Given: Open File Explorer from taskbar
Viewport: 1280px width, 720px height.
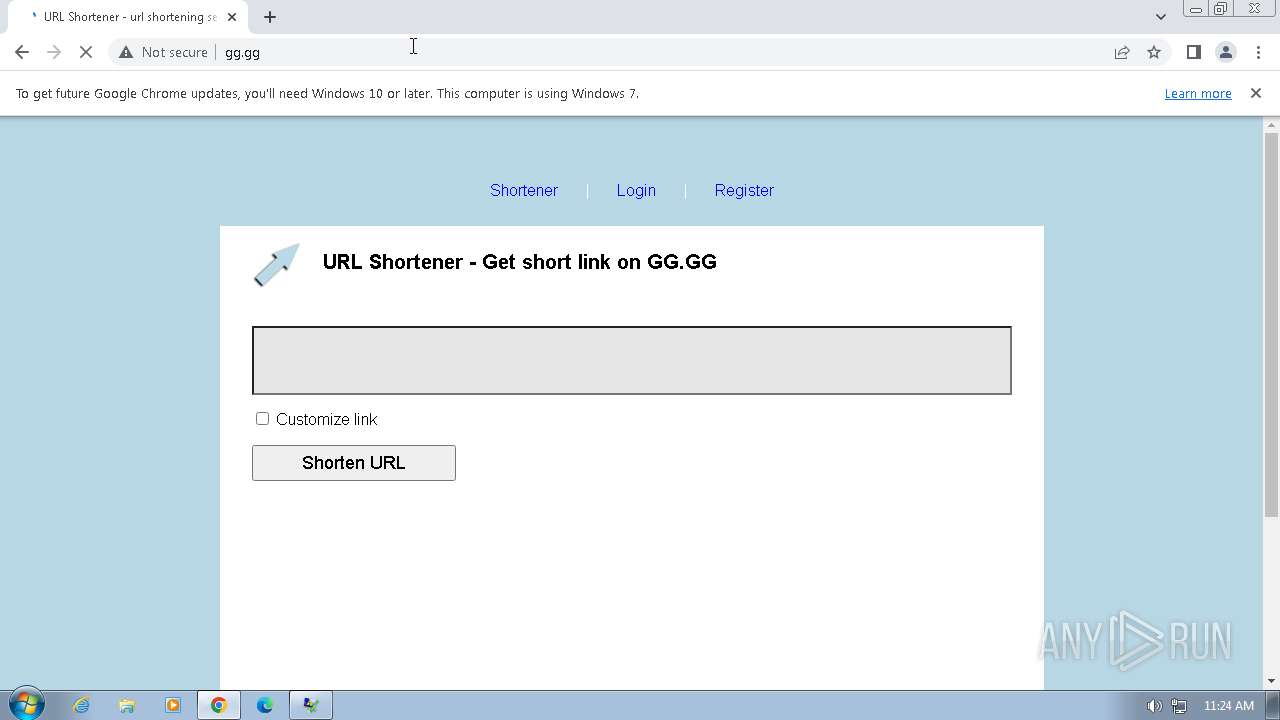Looking at the screenshot, I should click(x=127, y=705).
